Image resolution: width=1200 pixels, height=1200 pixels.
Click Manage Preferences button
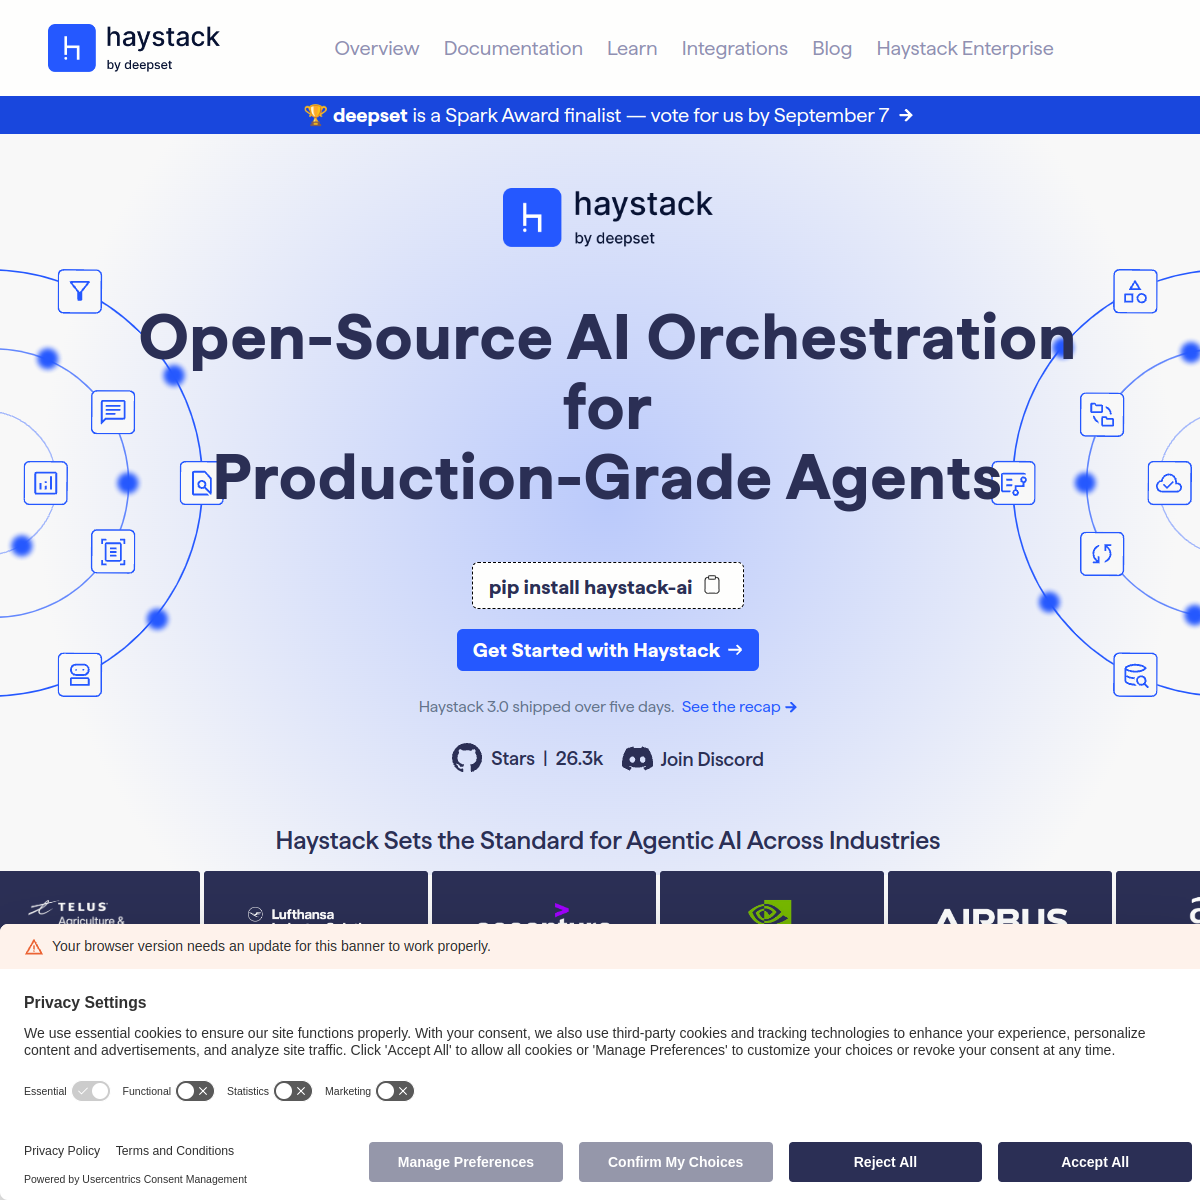[x=466, y=1162]
